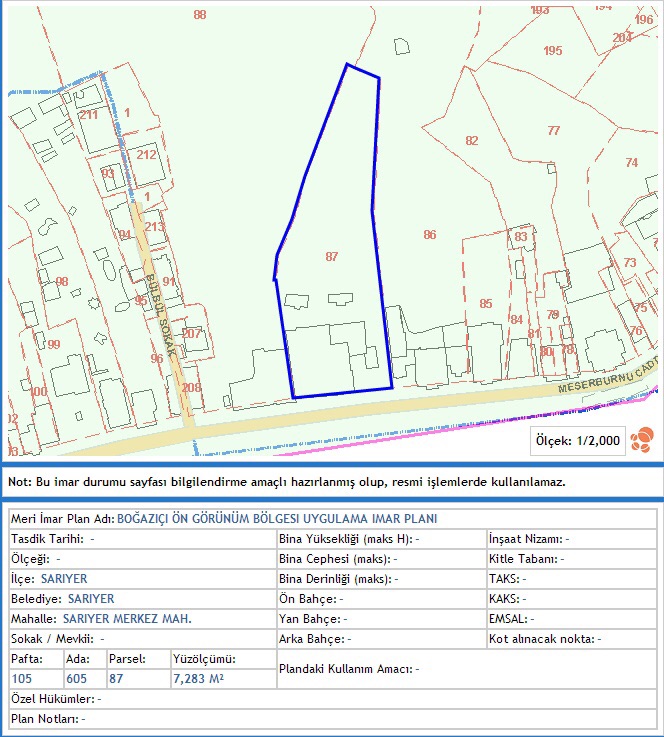Click the BOĞAZIÇI ÖN GÖRÜNÜM plan name
664x737 pixels.
[277, 519]
